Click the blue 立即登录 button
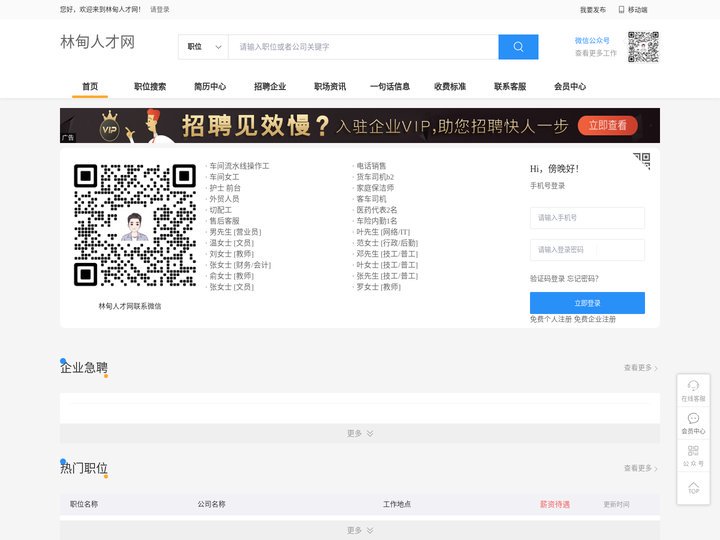The image size is (720, 540). (x=587, y=303)
